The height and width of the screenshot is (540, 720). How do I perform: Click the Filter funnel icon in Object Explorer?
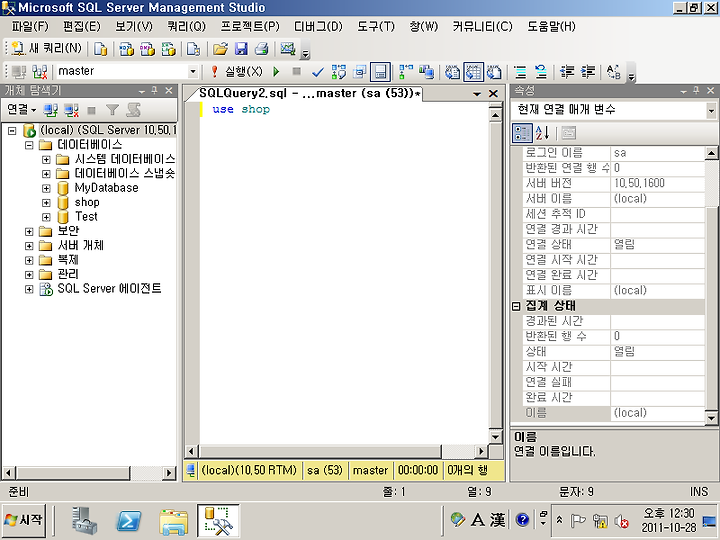coord(112,110)
